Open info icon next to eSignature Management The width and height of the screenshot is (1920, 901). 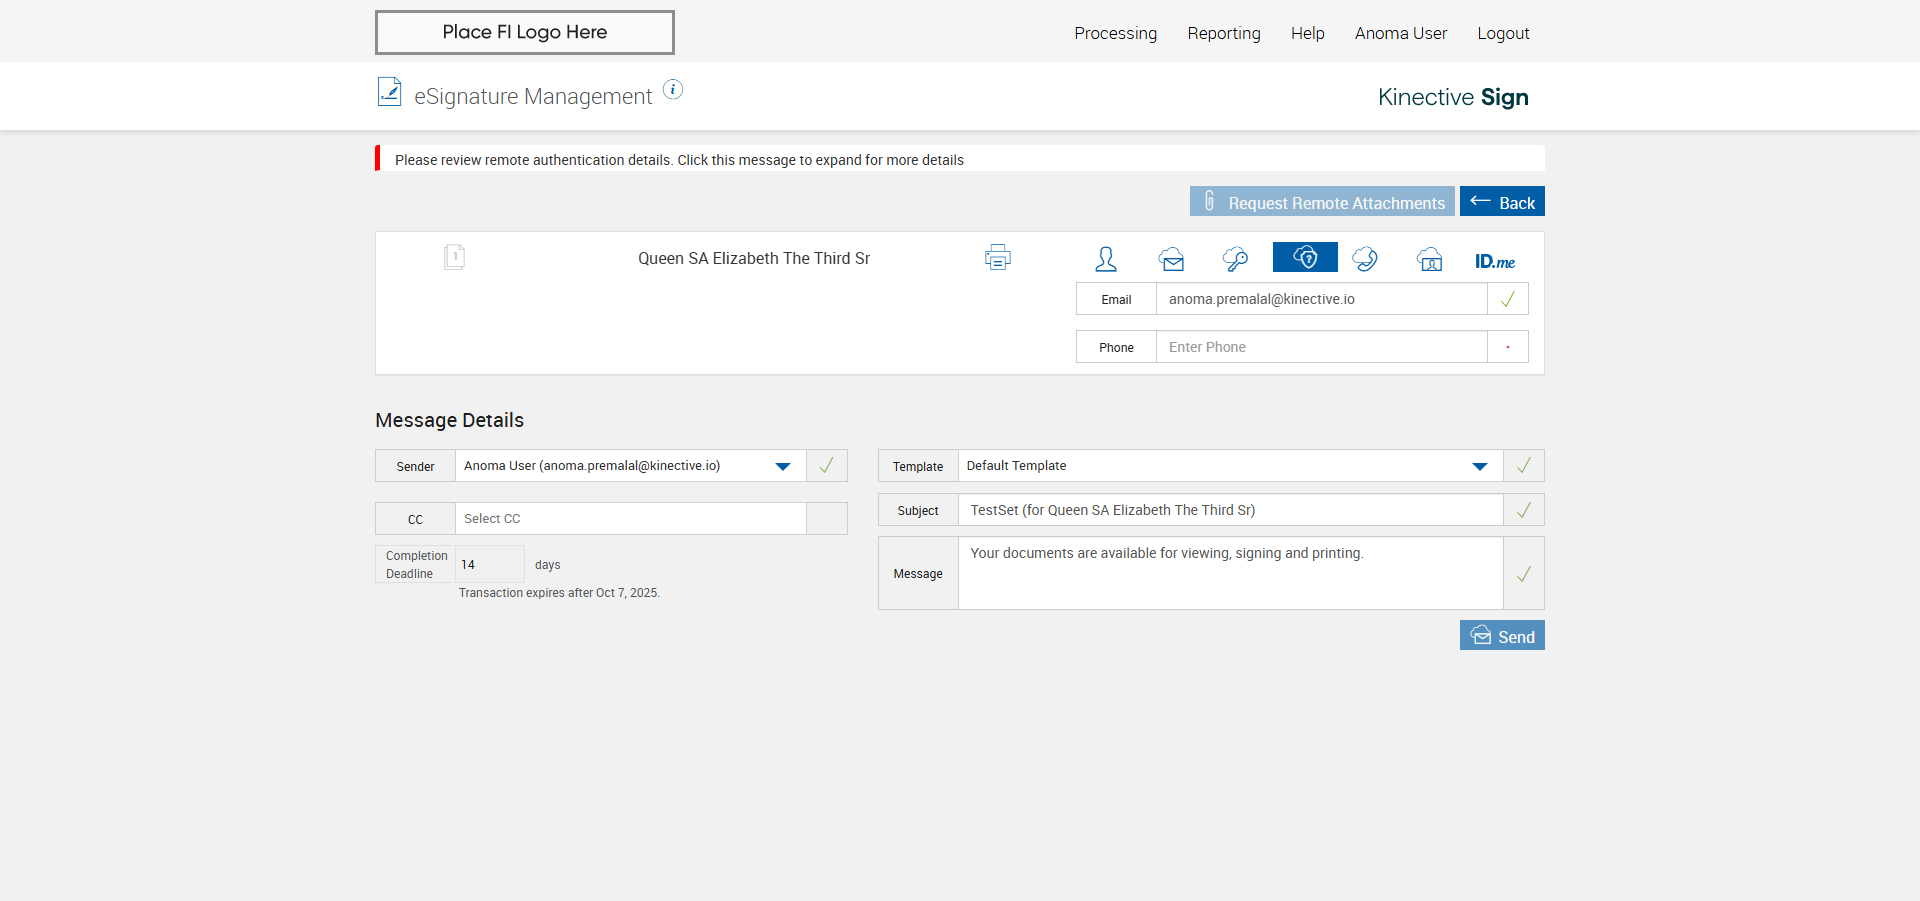[x=673, y=90]
